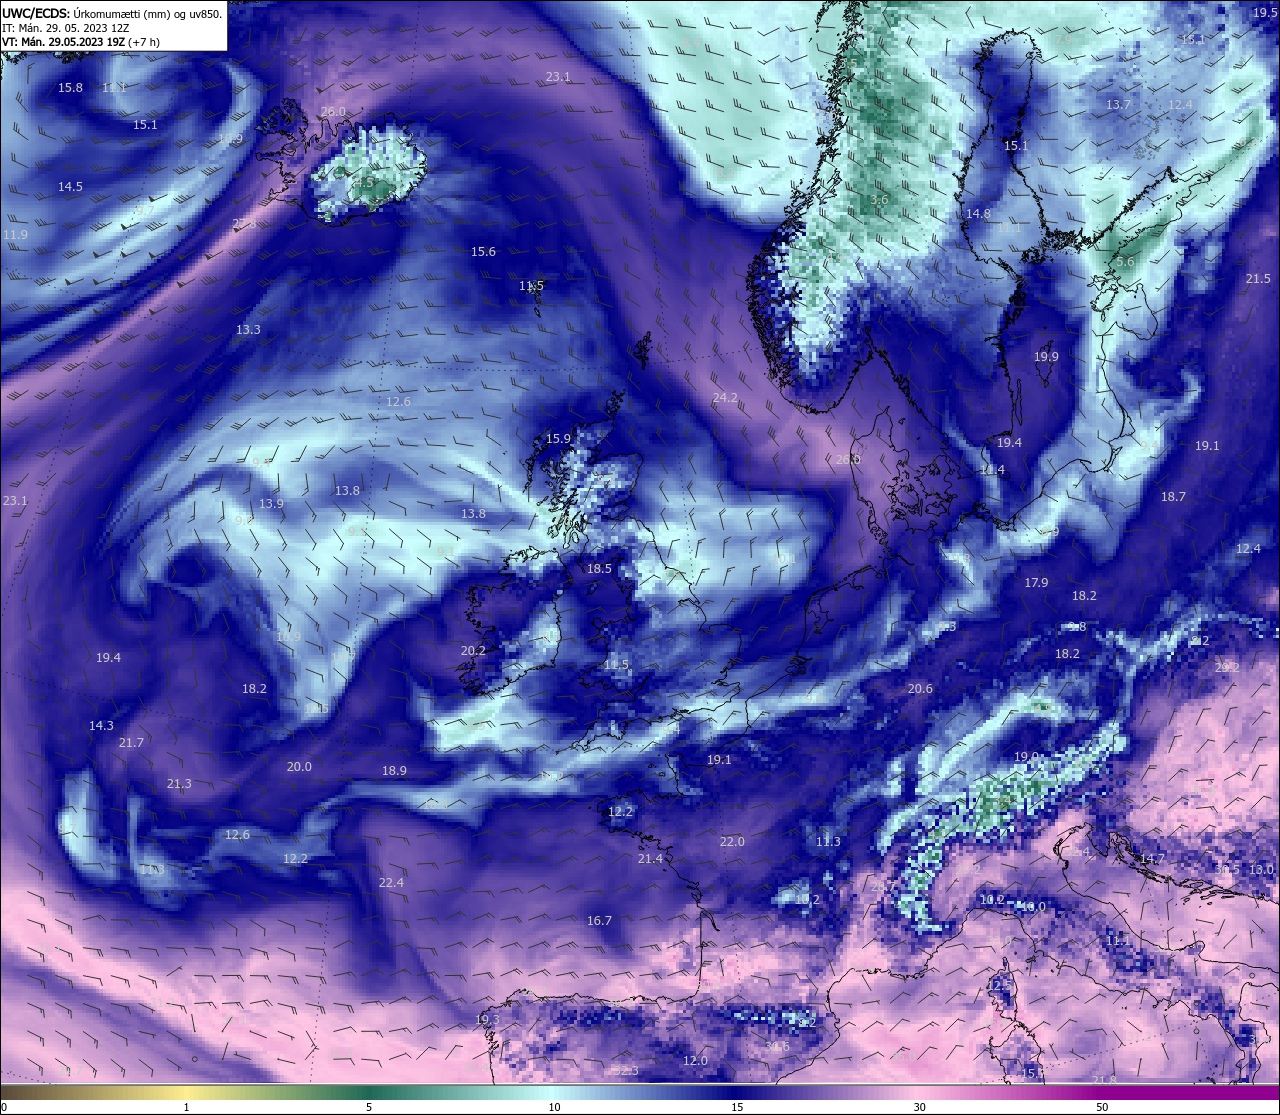Click the '14.8' value over Sweden

[x=978, y=214]
